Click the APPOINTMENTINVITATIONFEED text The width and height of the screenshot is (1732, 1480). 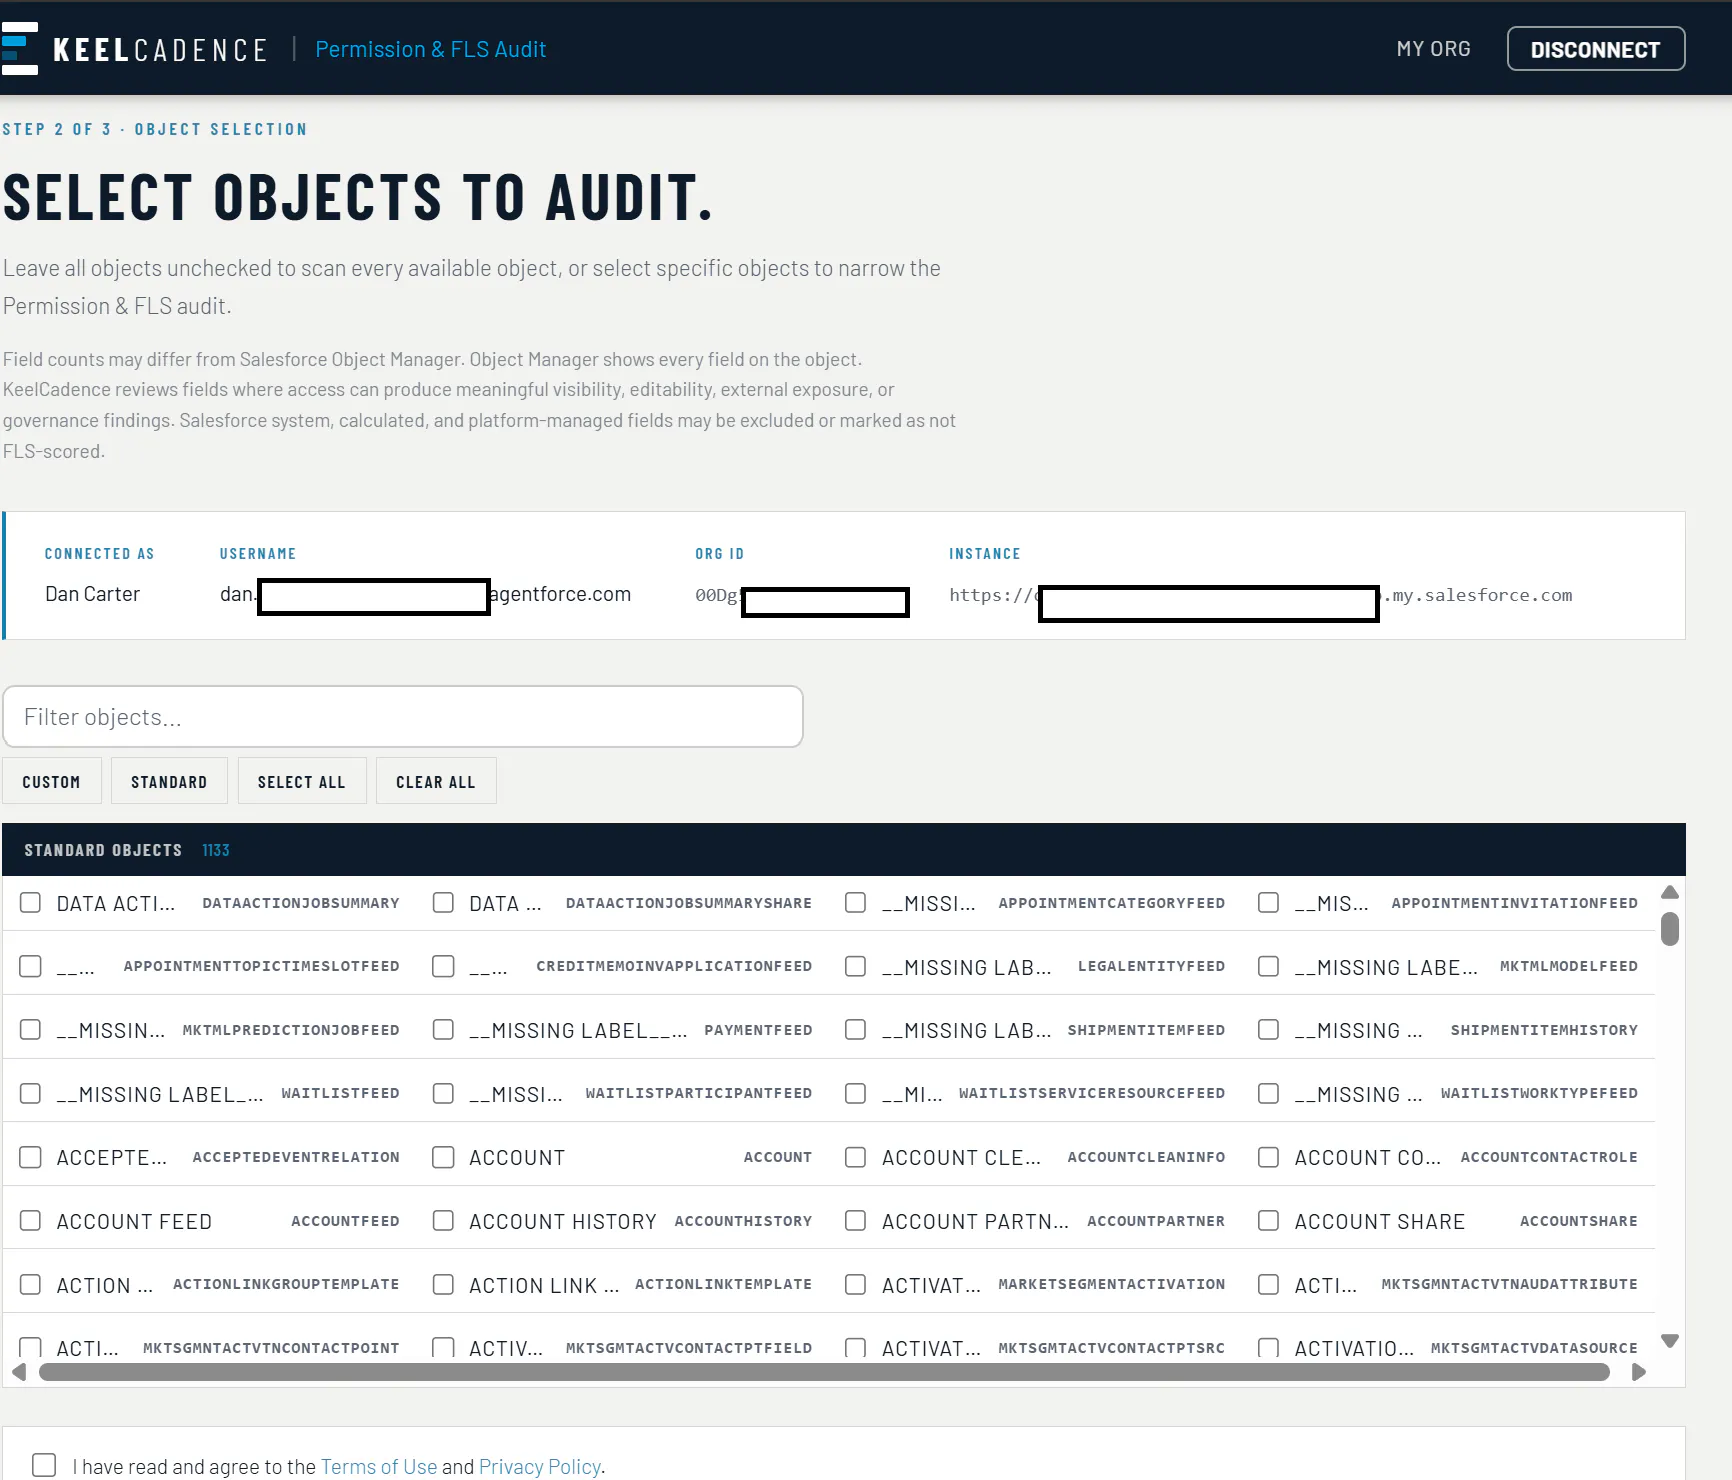pyautogui.click(x=1515, y=903)
